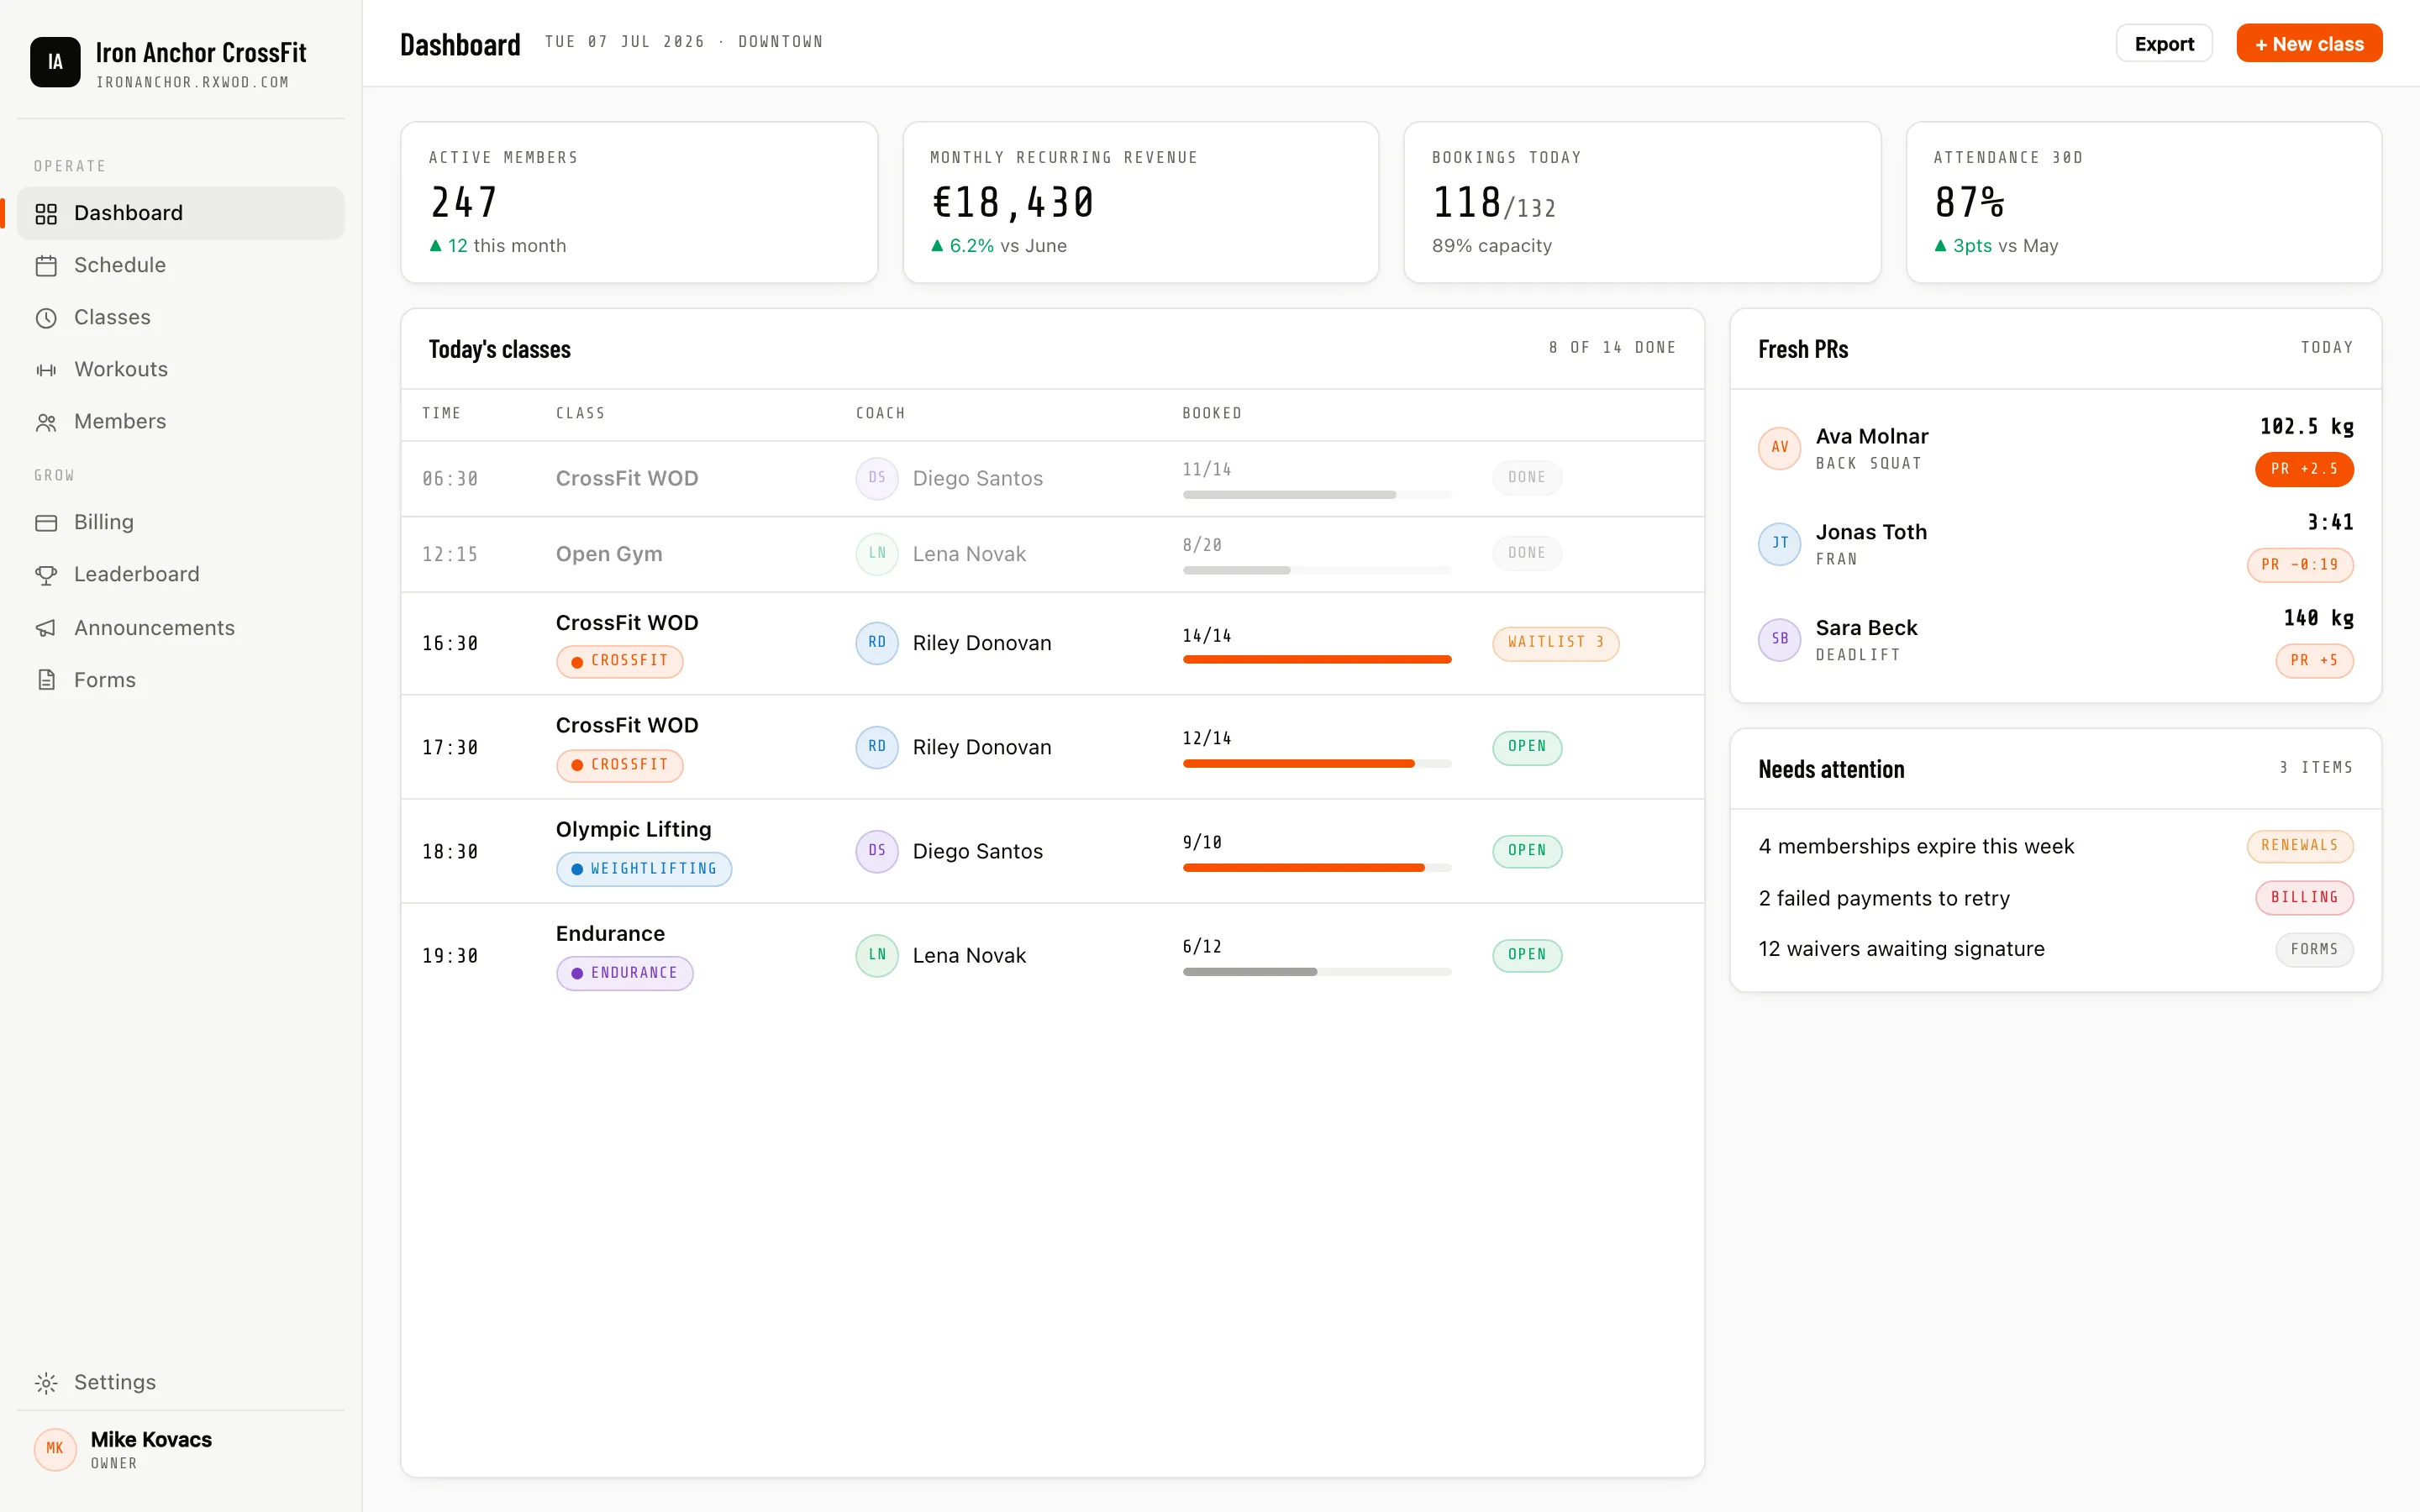The height and width of the screenshot is (1512, 2420).
Task: Go to Classes in sidebar
Action: tap(181, 317)
